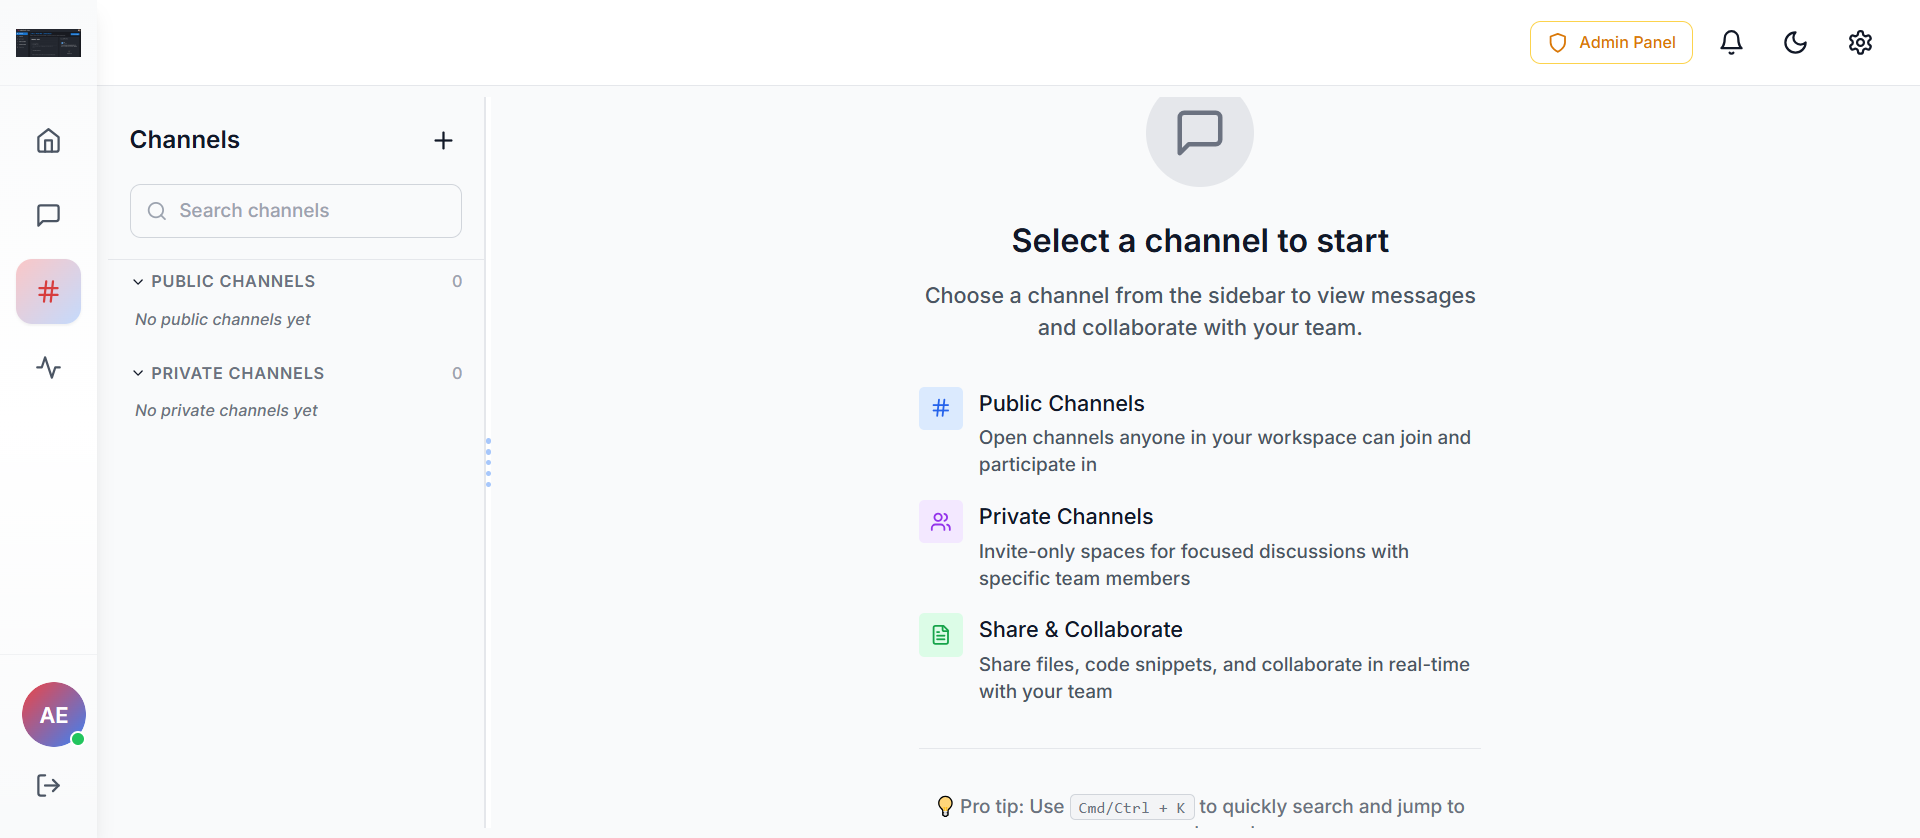This screenshot has width=1920, height=838.
Task: Collapse the Private Channels section chevron
Action: click(138, 373)
